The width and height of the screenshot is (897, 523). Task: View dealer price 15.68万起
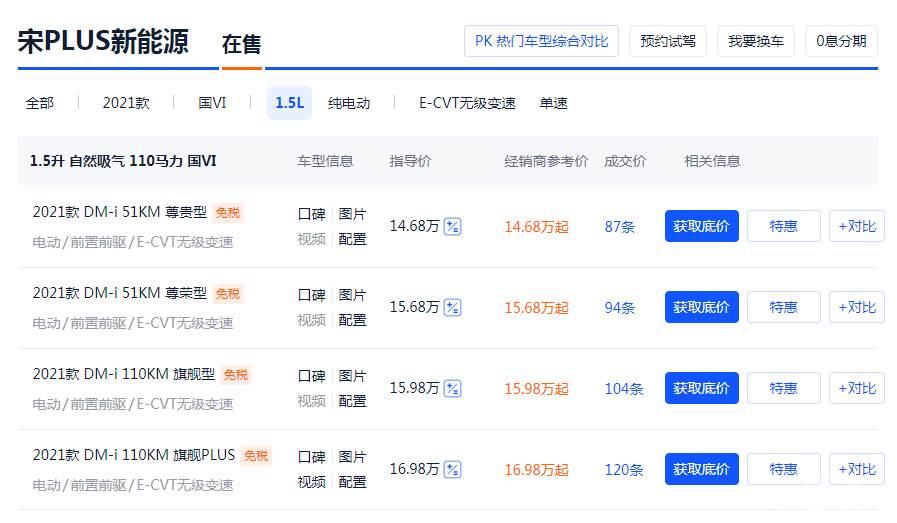[536, 308]
